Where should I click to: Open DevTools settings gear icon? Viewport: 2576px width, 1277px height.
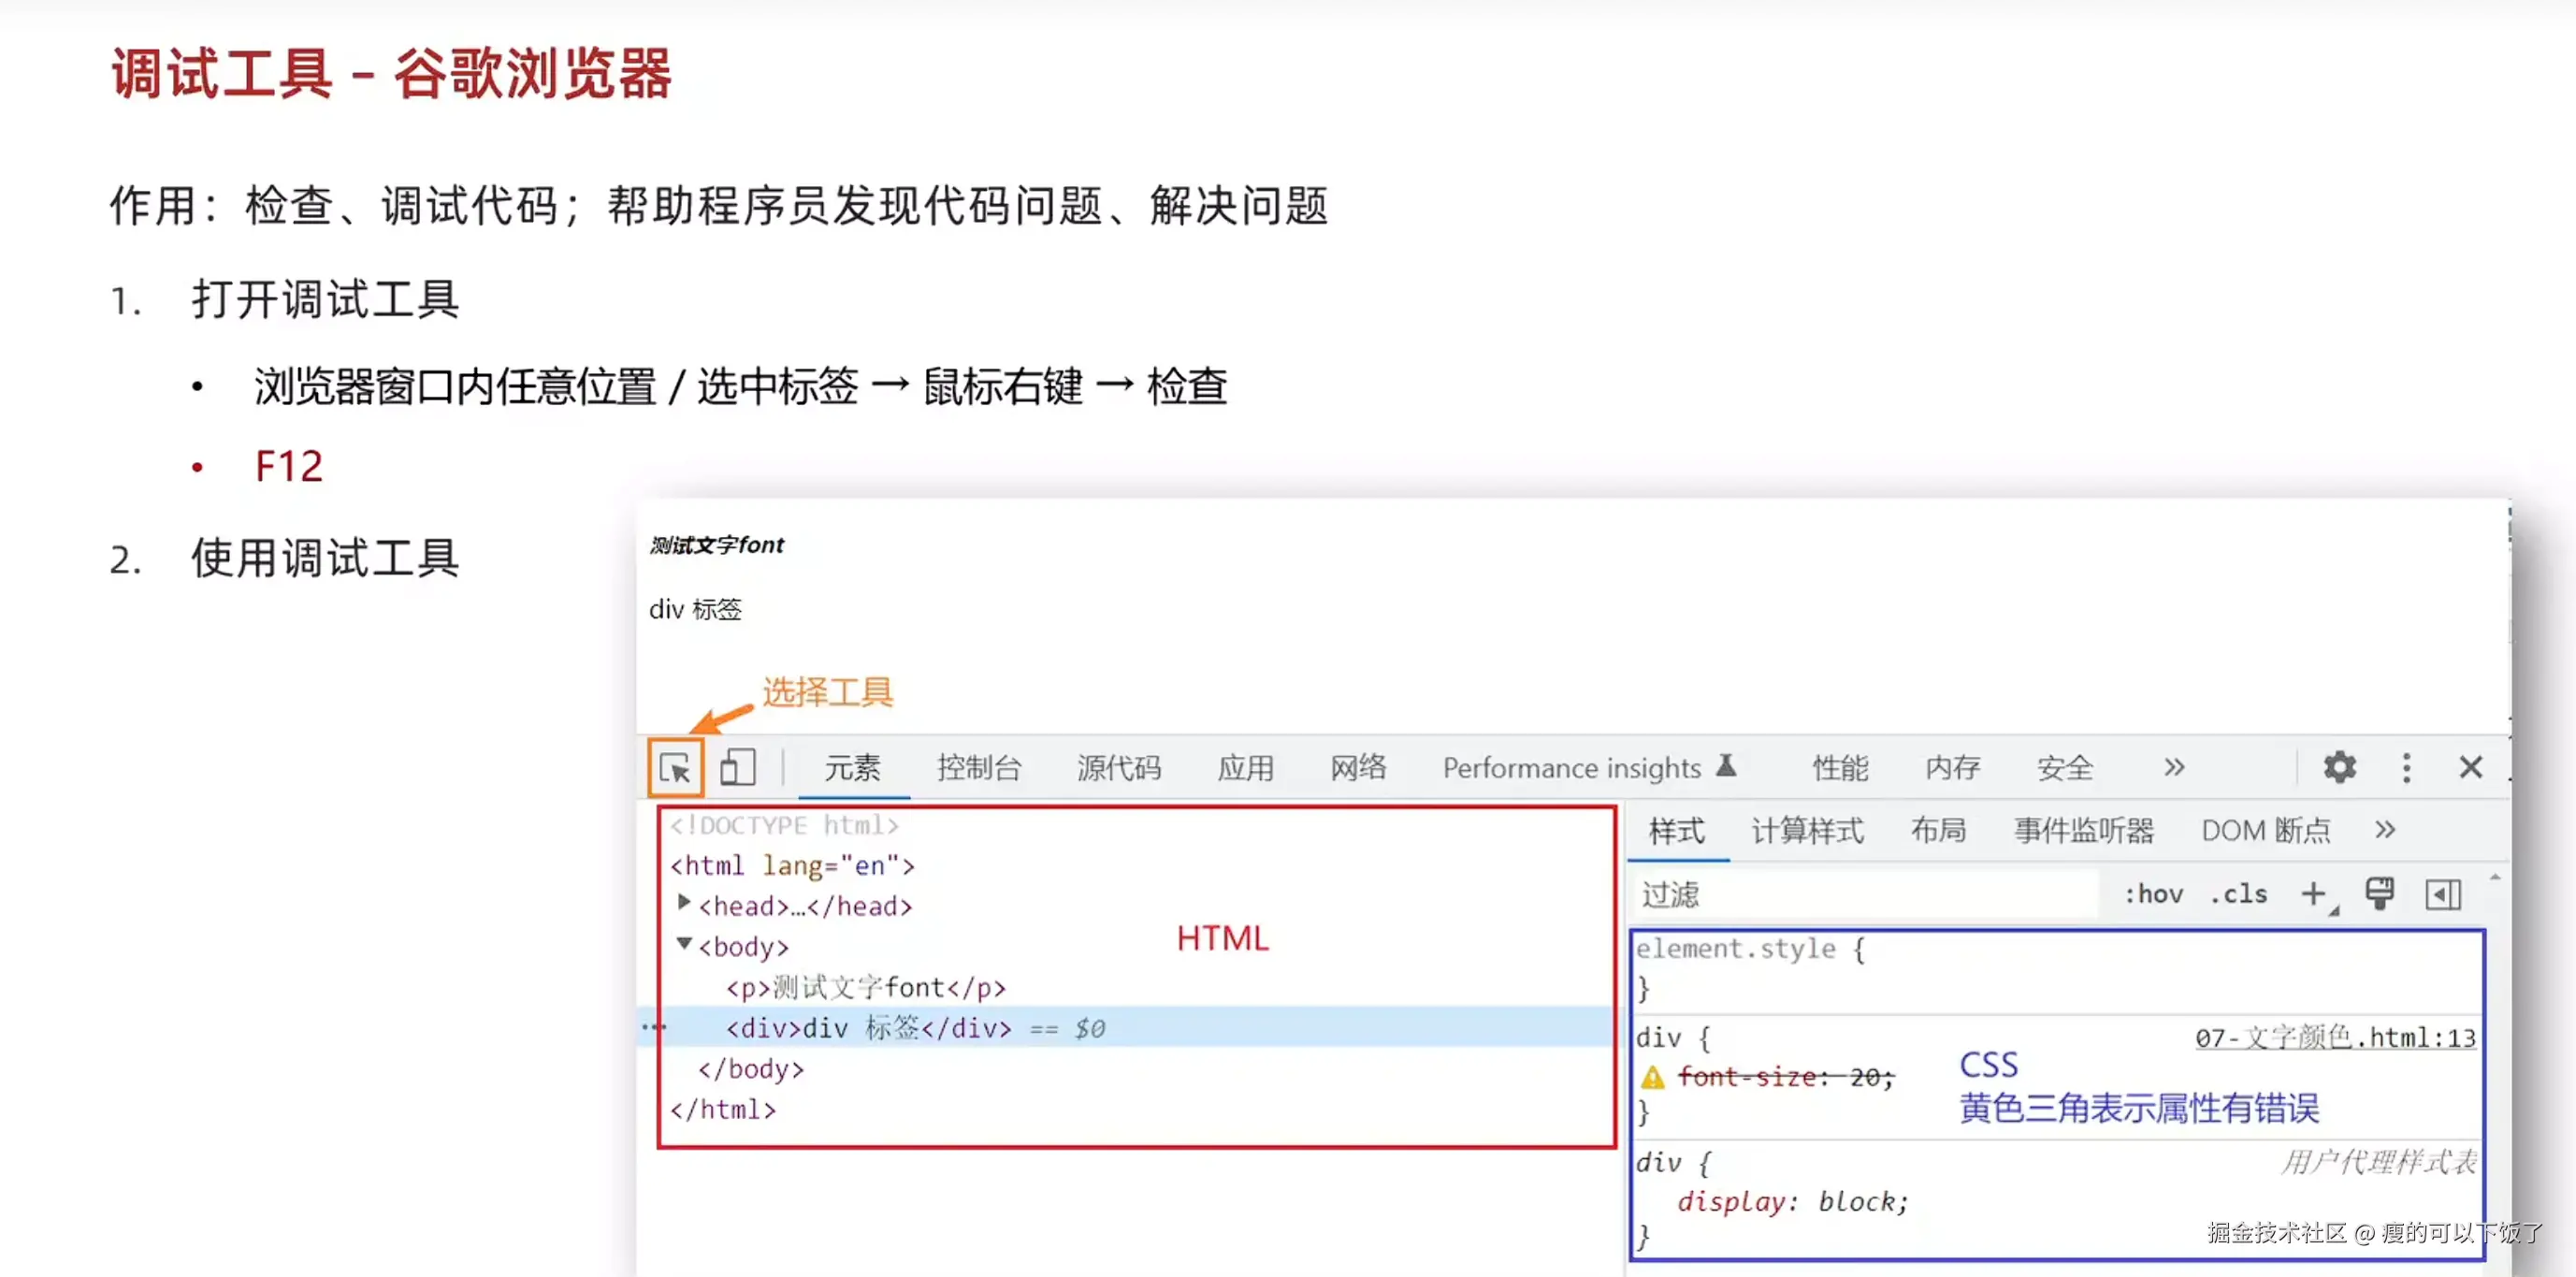pyautogui.click(x=2339, y=768)
